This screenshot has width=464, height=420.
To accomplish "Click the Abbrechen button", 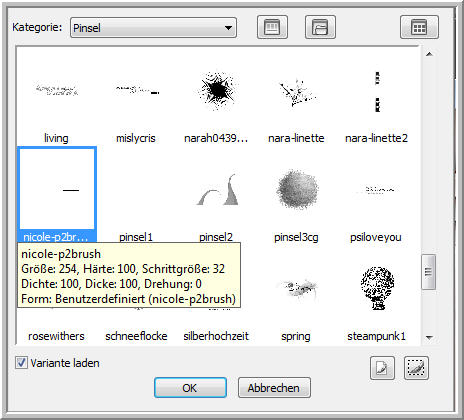I will [274, 388].
